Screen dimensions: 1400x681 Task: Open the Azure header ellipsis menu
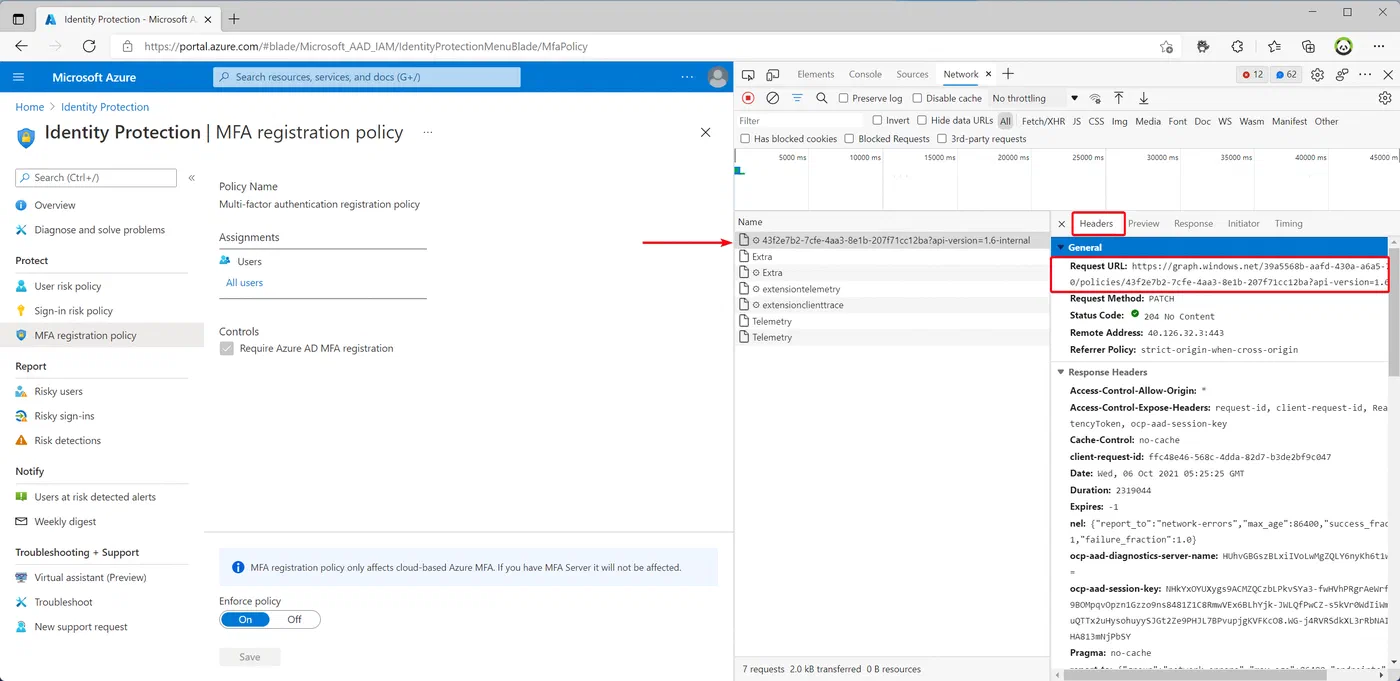tap(687, 77)
